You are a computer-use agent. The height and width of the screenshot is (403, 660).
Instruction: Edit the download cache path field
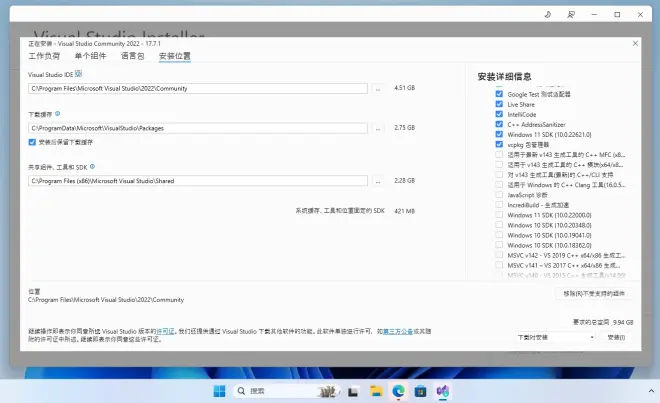tap(198, 128)
